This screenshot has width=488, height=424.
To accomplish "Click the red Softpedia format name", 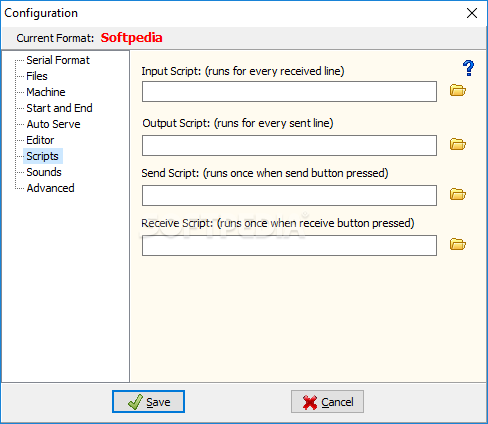I will pos(132,38).
